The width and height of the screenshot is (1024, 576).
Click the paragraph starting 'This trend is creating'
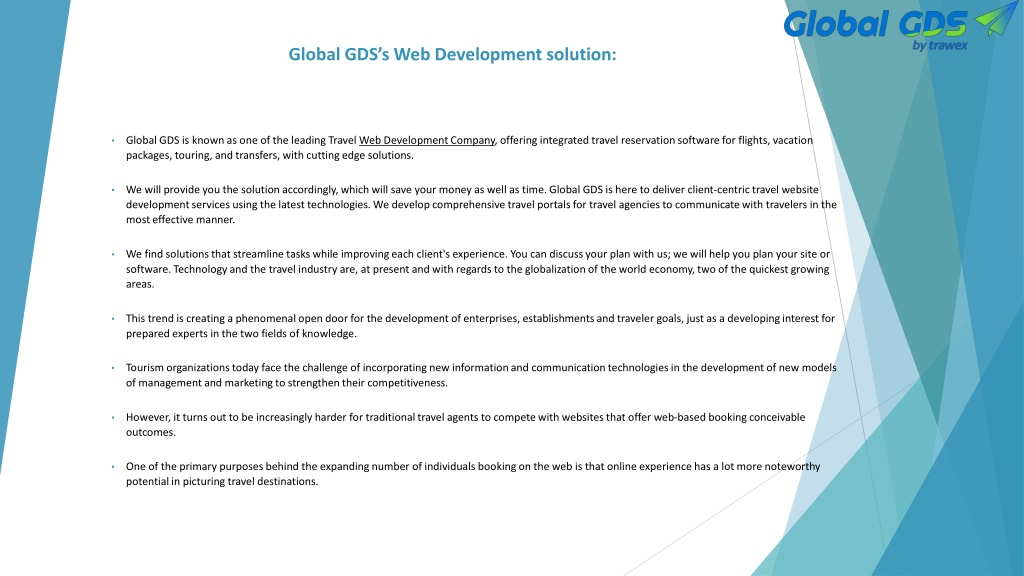tap(480, 326)
